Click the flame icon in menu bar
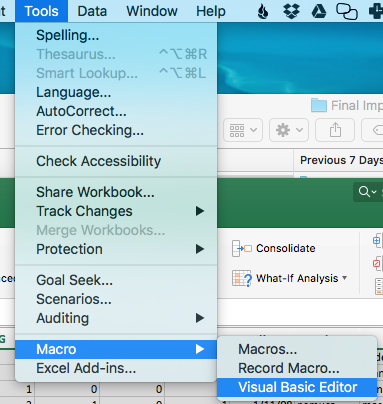The height and width of the screenshot is (404, 383). pos(263,12)
